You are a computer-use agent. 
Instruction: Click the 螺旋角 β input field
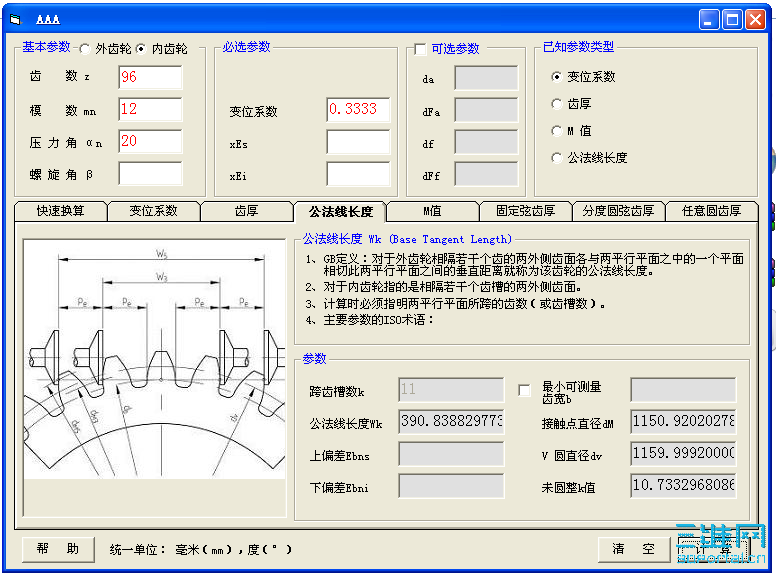click(x=150, y=174)
